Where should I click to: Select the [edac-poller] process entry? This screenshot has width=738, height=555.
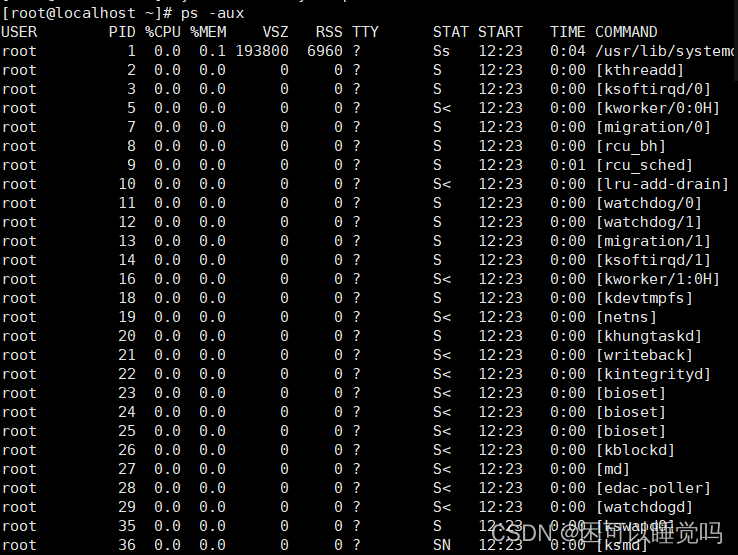(x=653, y=488)
